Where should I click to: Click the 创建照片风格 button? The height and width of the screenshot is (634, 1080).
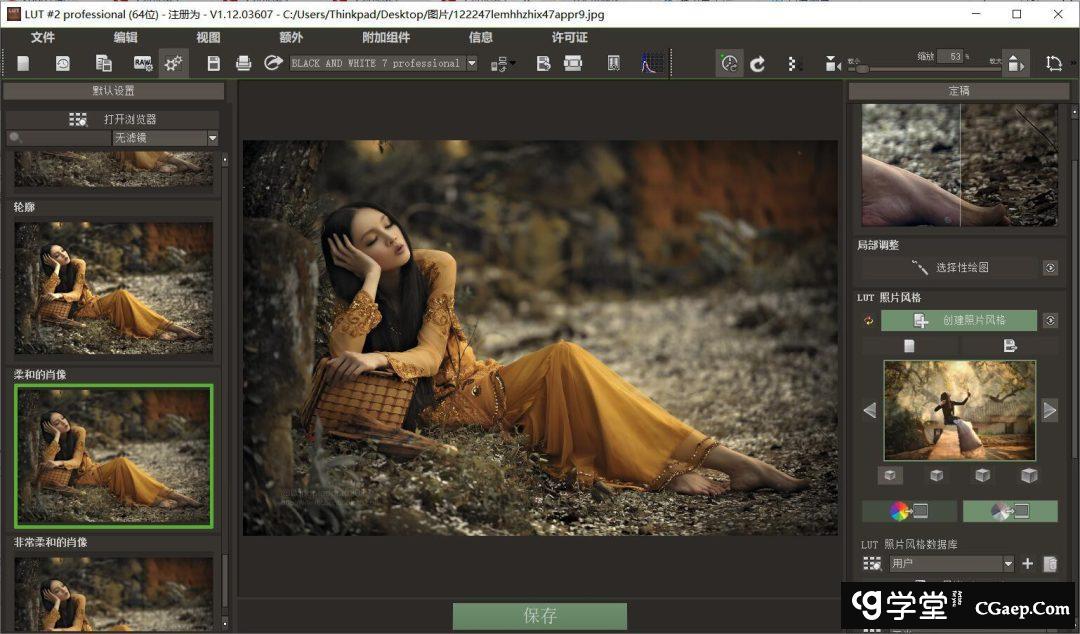point(959,321)
